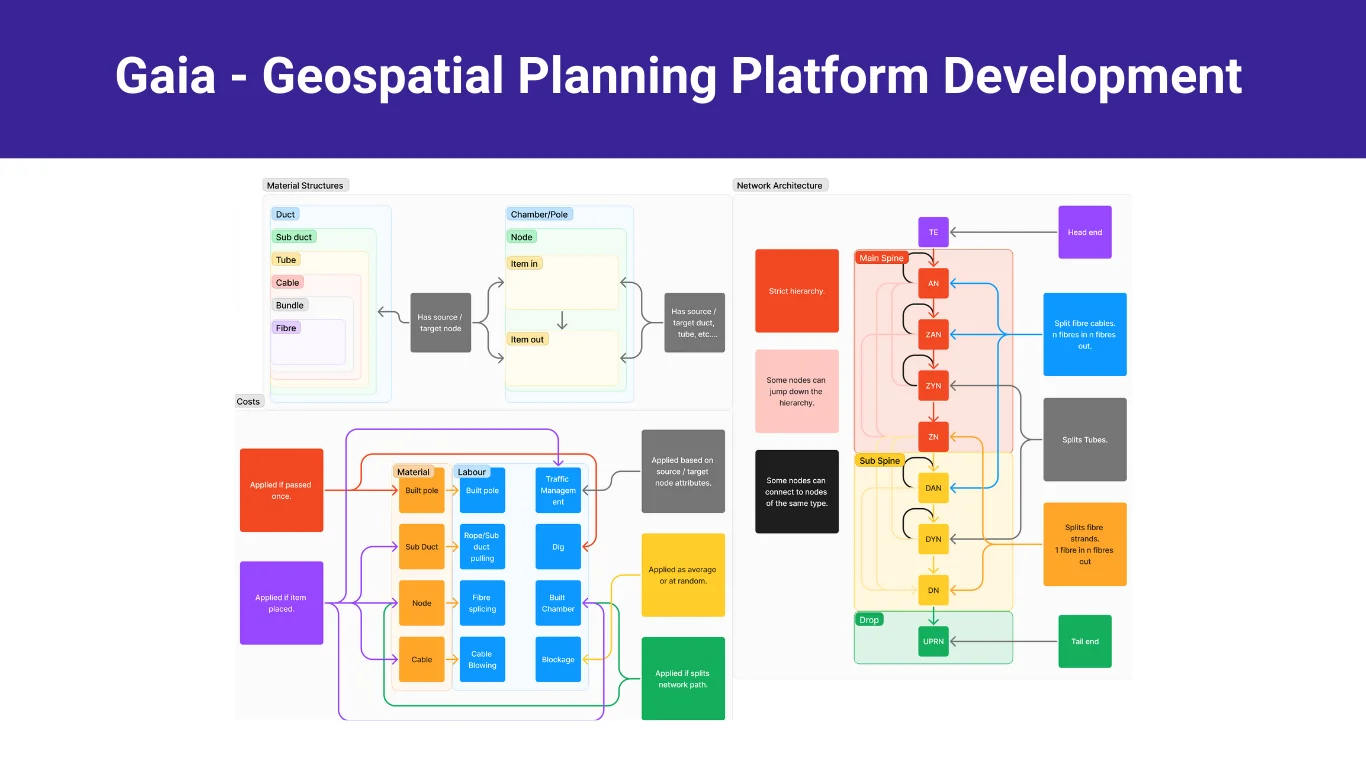This screenshot has width=1366, height=768.
Task: Select the Network Architecture section label
Action: tap(780, 185)
